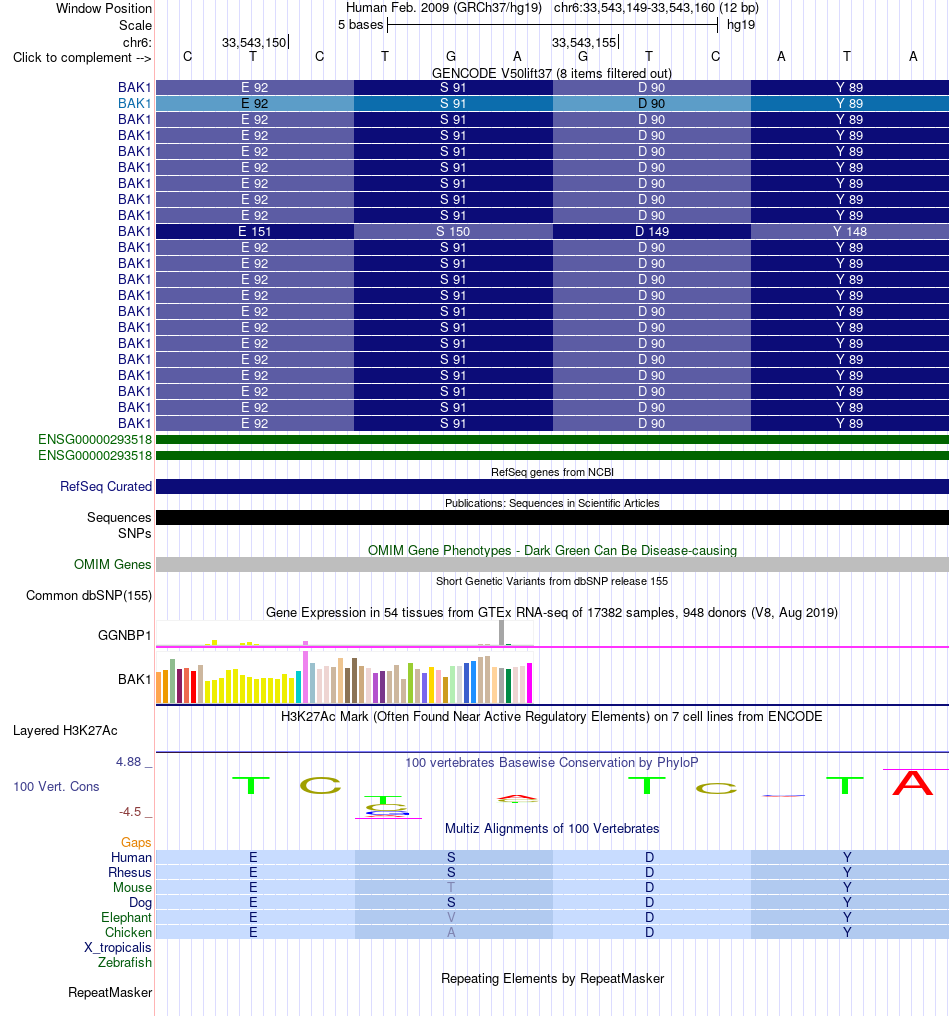Open the 'RepeatMasker' track label
The height and width of the screenshot is (1016, 950).
coord(110,993)
